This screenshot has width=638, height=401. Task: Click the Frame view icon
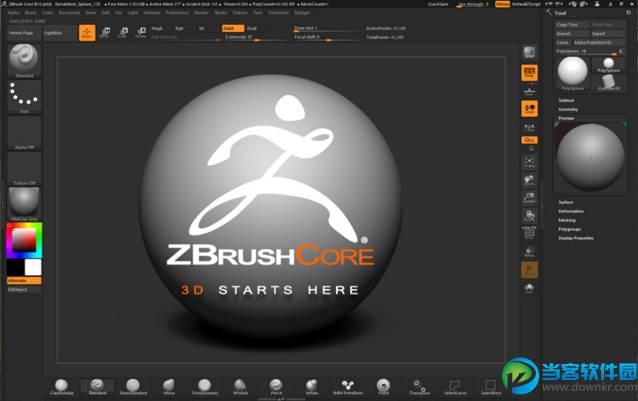pyautogui.click(x=529, y=162)
